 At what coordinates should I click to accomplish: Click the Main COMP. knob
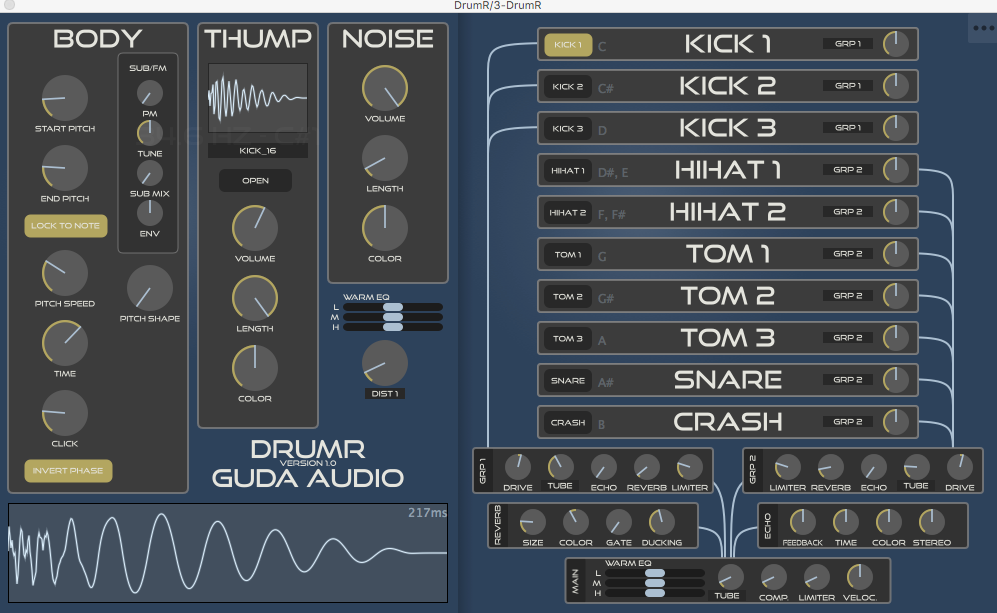(773, 577)
